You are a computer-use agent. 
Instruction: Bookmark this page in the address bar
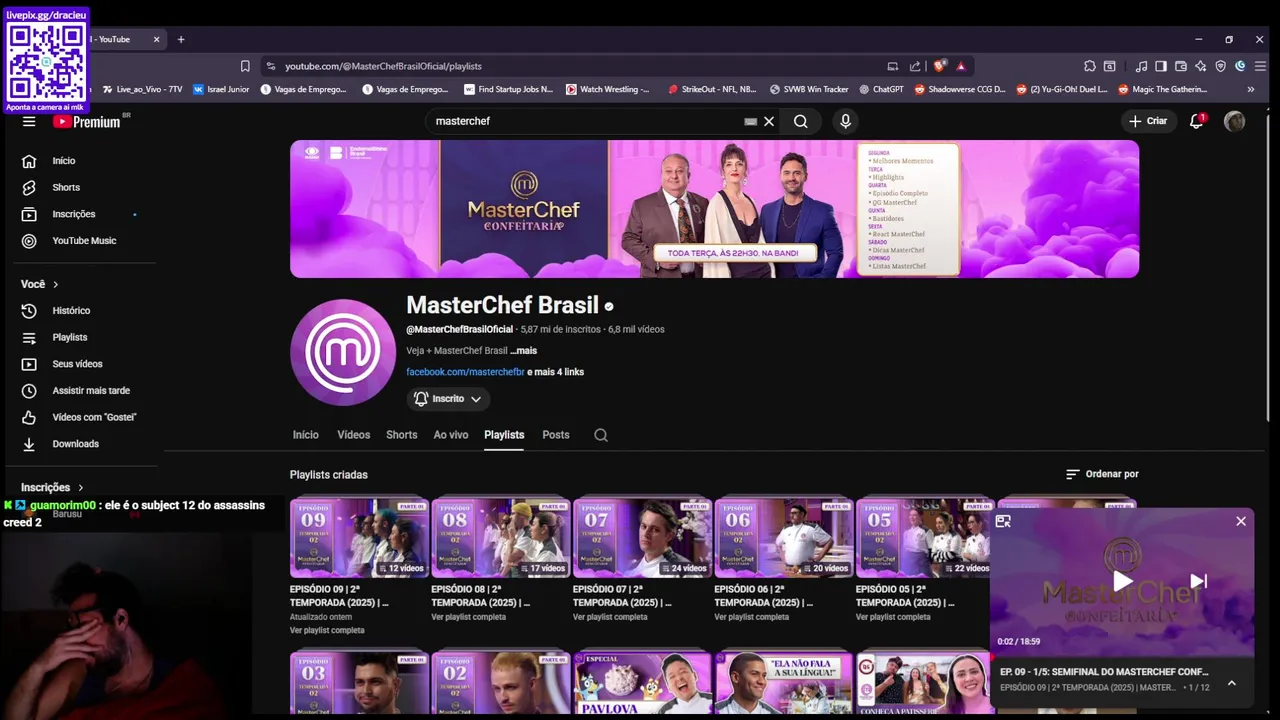pyautogui.click(x=245, y=66)
